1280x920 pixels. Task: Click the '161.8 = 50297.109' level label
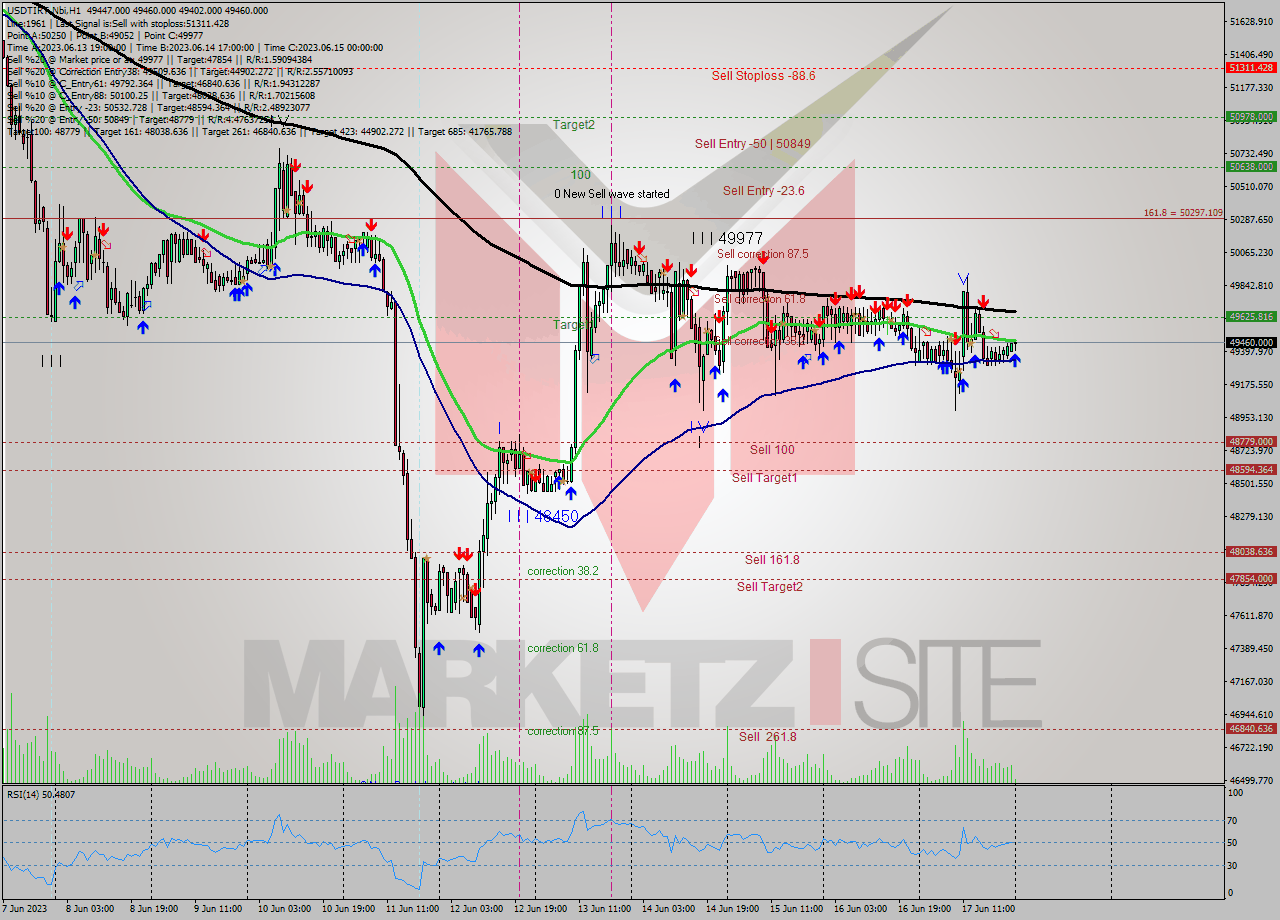pyautogui.click(x=1183, y=213)
